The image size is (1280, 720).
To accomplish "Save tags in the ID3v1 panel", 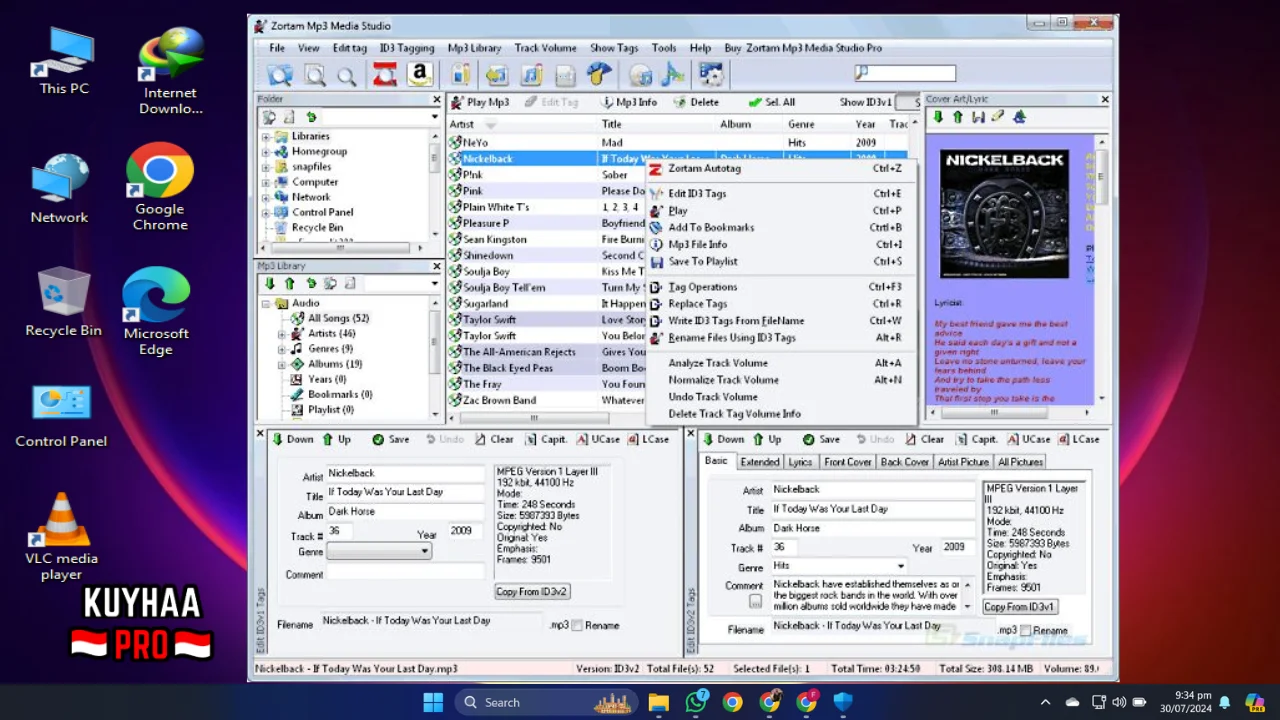I will coord(390,439).
